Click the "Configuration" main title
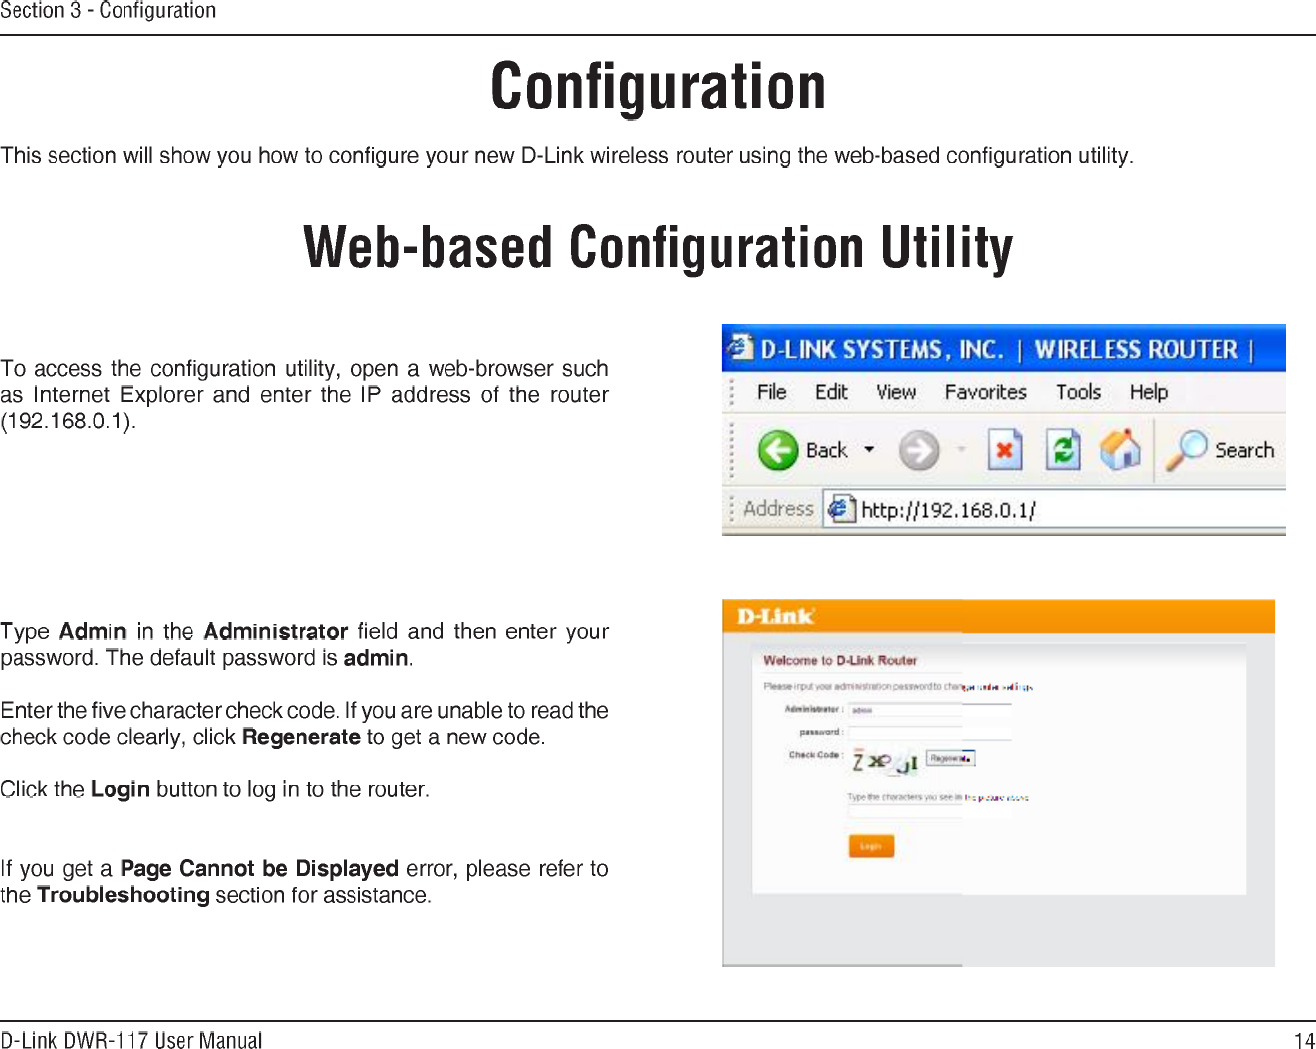Image resolution: width=1316 pixels, height=1049 pixels. pos(658,86)
